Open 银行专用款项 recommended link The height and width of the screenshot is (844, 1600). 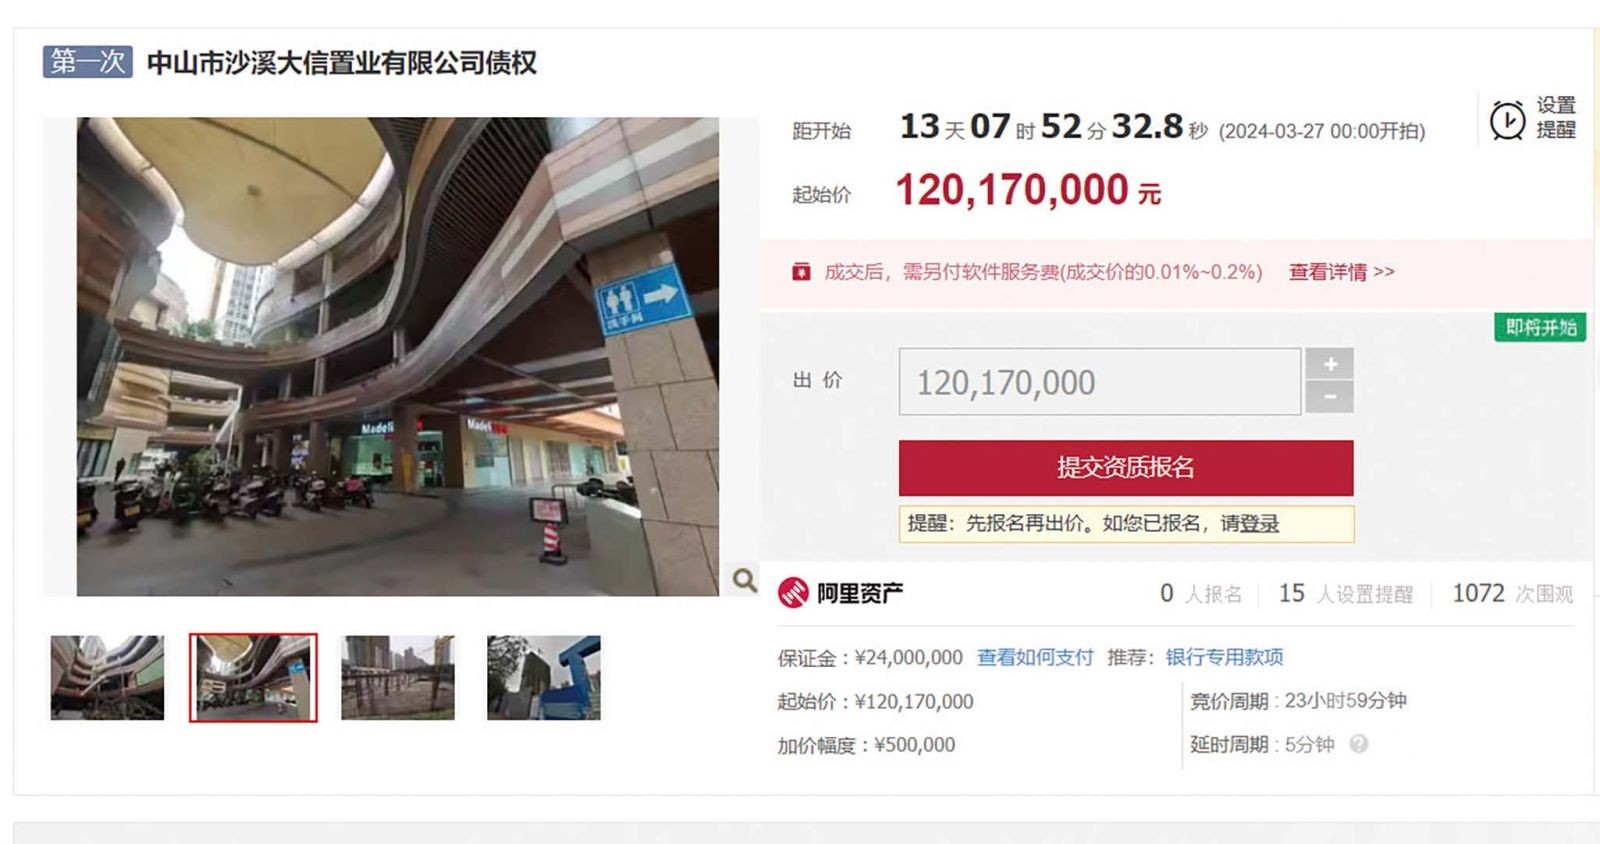[1224, 657]
